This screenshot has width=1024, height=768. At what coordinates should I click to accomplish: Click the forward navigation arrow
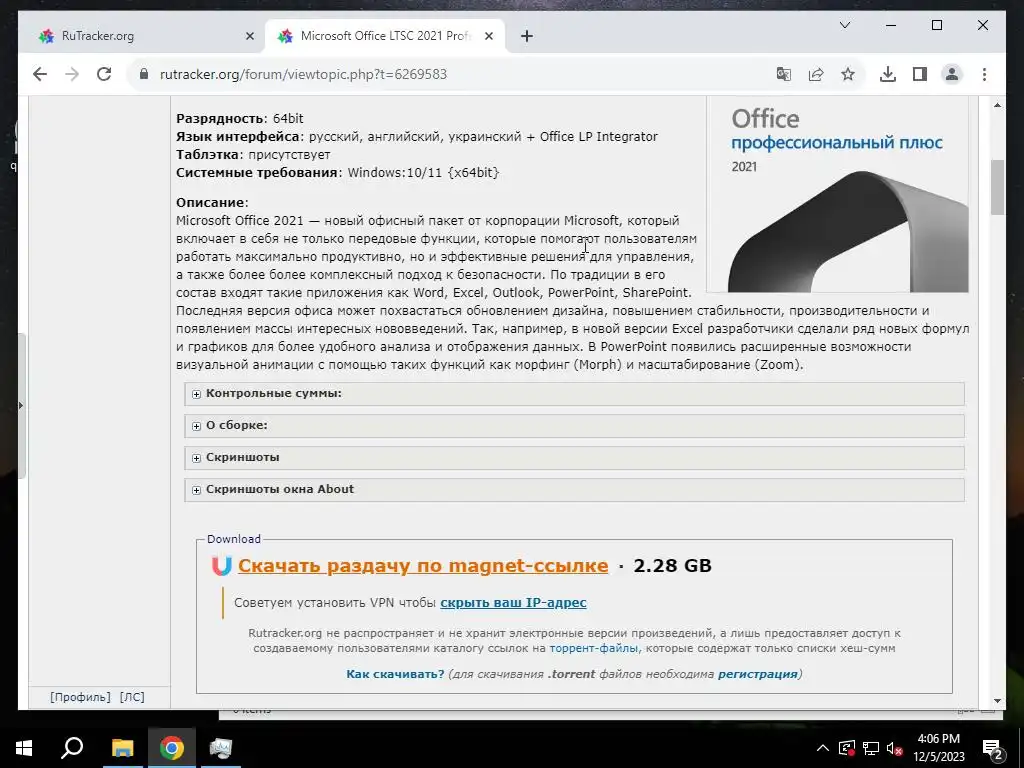(72, 74)
